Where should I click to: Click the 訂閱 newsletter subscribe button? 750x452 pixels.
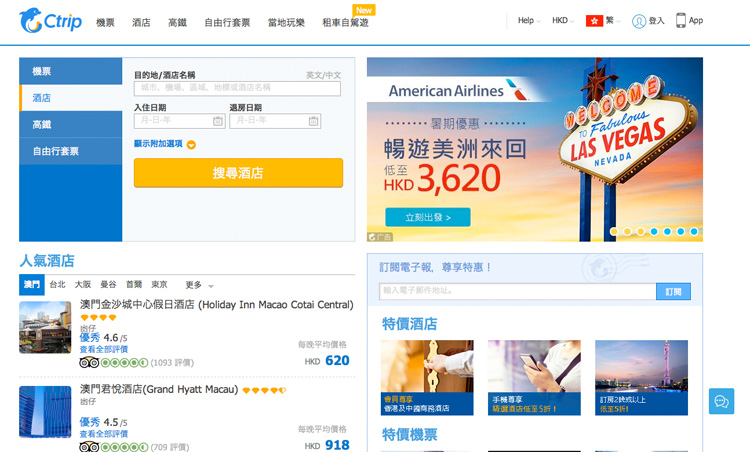point(673,291)
